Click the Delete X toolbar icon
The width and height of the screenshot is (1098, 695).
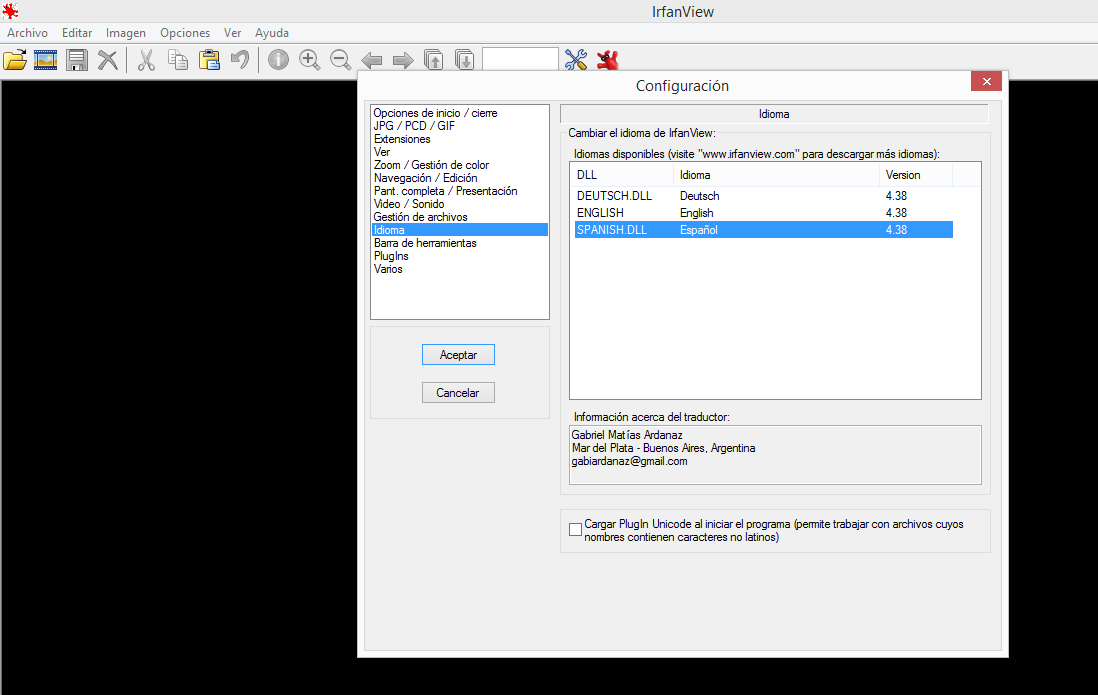click(x=108, y=60)
